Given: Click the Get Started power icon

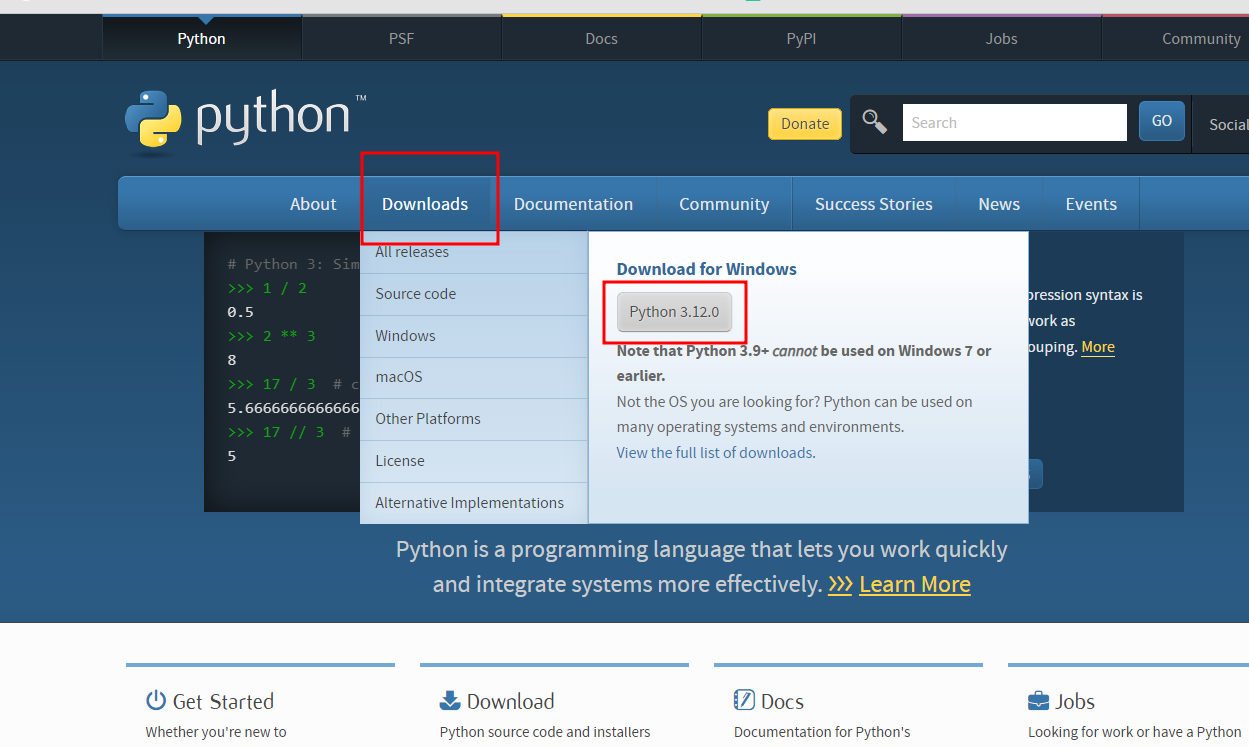Looking at the screenshot, I should click(156, 700).
